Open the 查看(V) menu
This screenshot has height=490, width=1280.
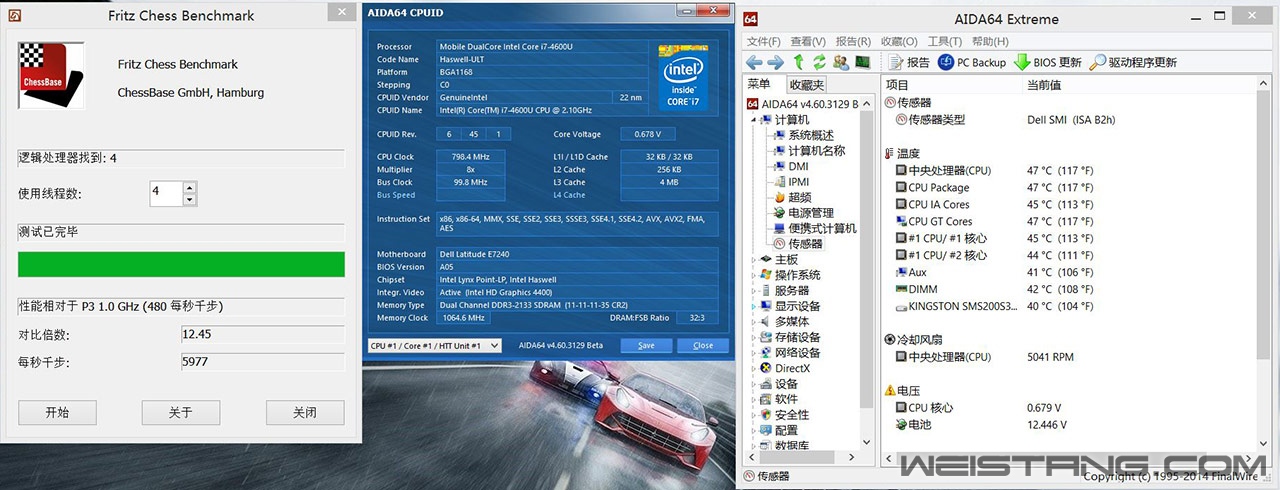(x=808, y=41)
